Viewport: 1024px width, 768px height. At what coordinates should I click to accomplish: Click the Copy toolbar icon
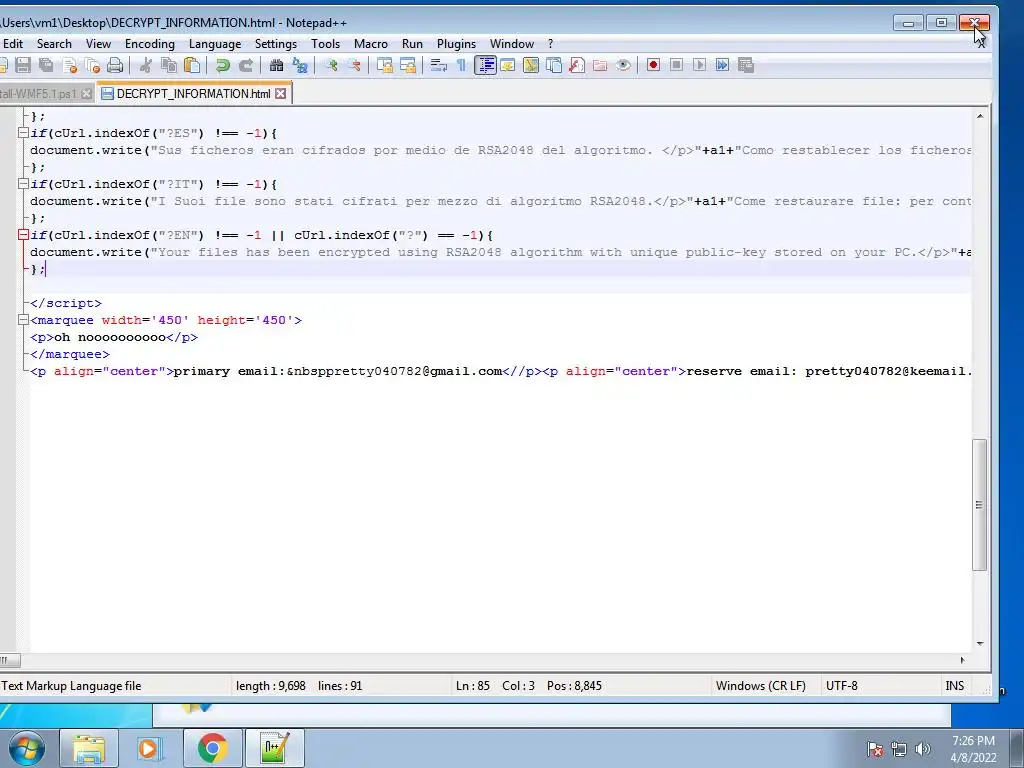point(168,65)
